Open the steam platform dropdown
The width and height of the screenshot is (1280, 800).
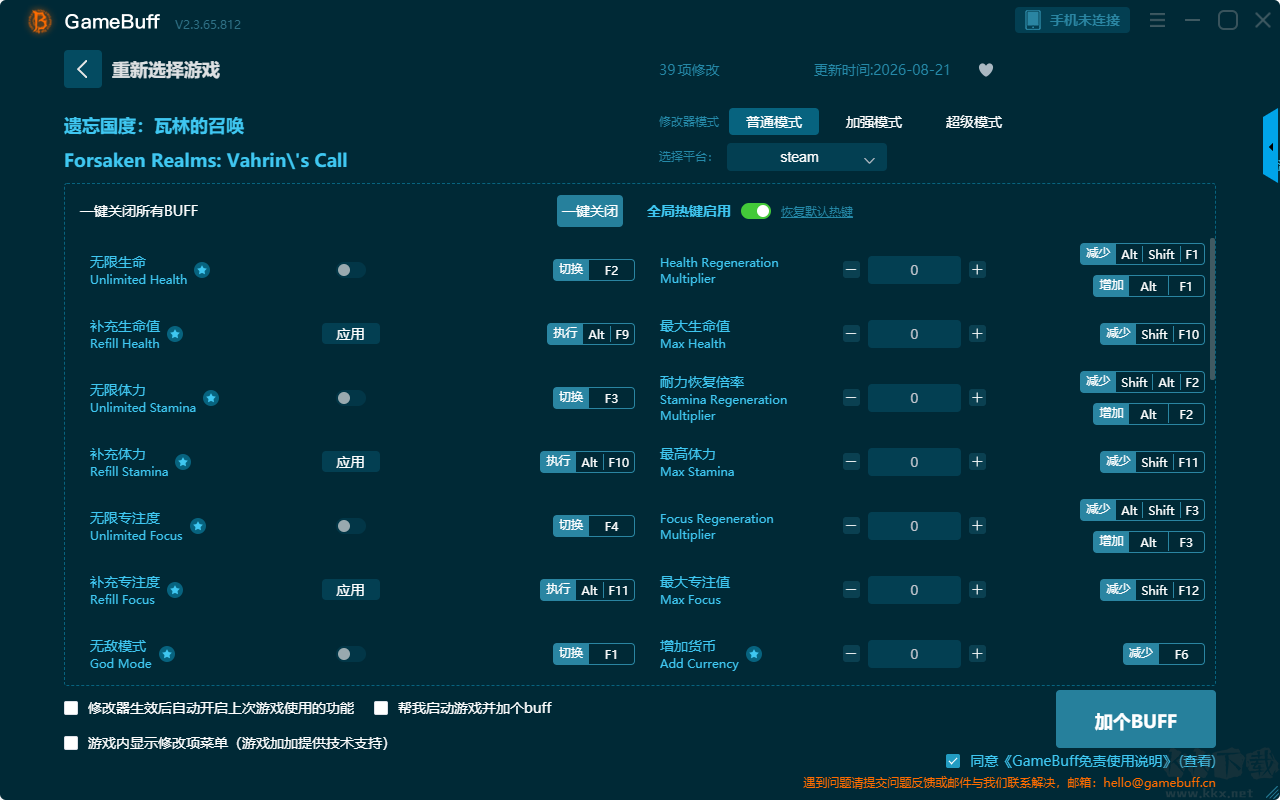[807, 157]
